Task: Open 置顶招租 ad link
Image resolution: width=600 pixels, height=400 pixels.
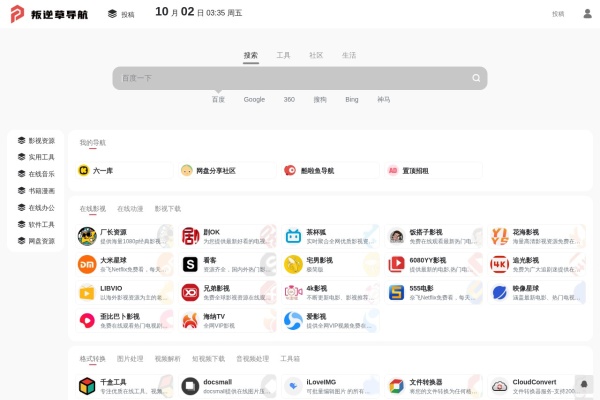Action: 434,170
